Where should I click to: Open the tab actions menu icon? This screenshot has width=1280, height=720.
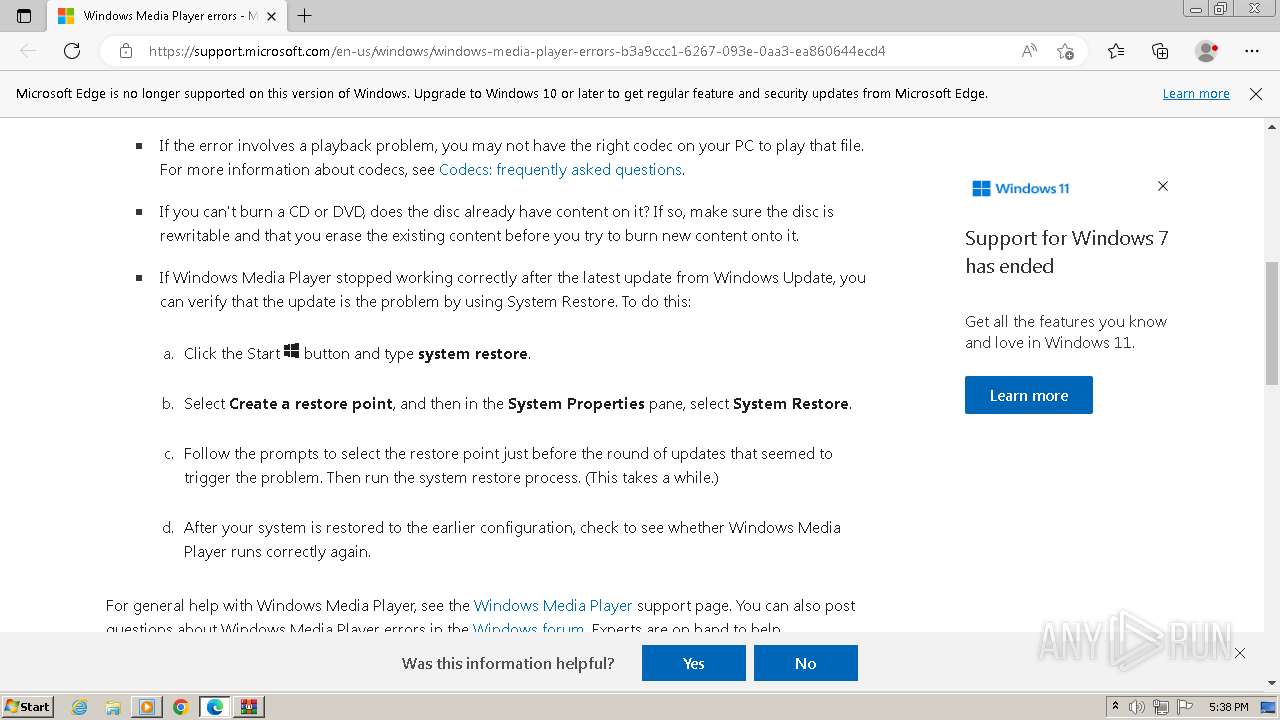pos(24,16)
